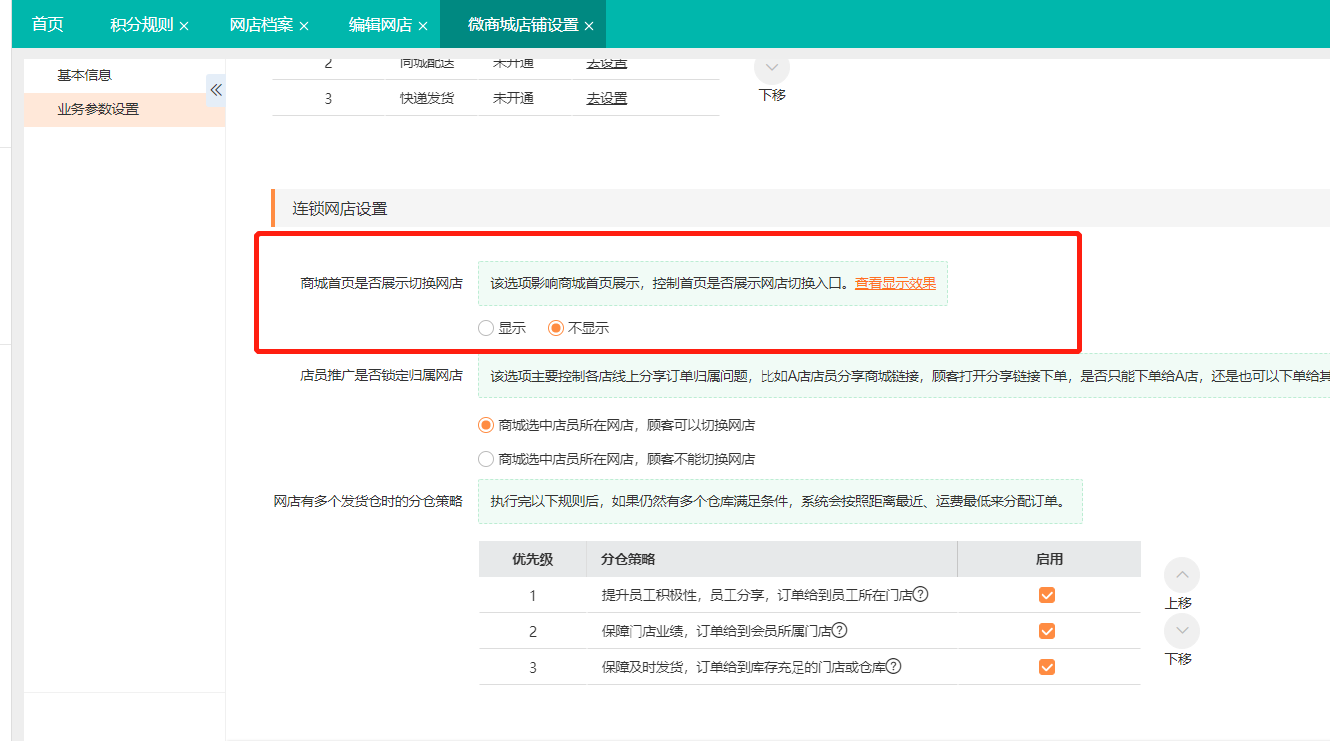
Task: Click 下移 arrow near delivery methods table
Action: pos(772,68)
